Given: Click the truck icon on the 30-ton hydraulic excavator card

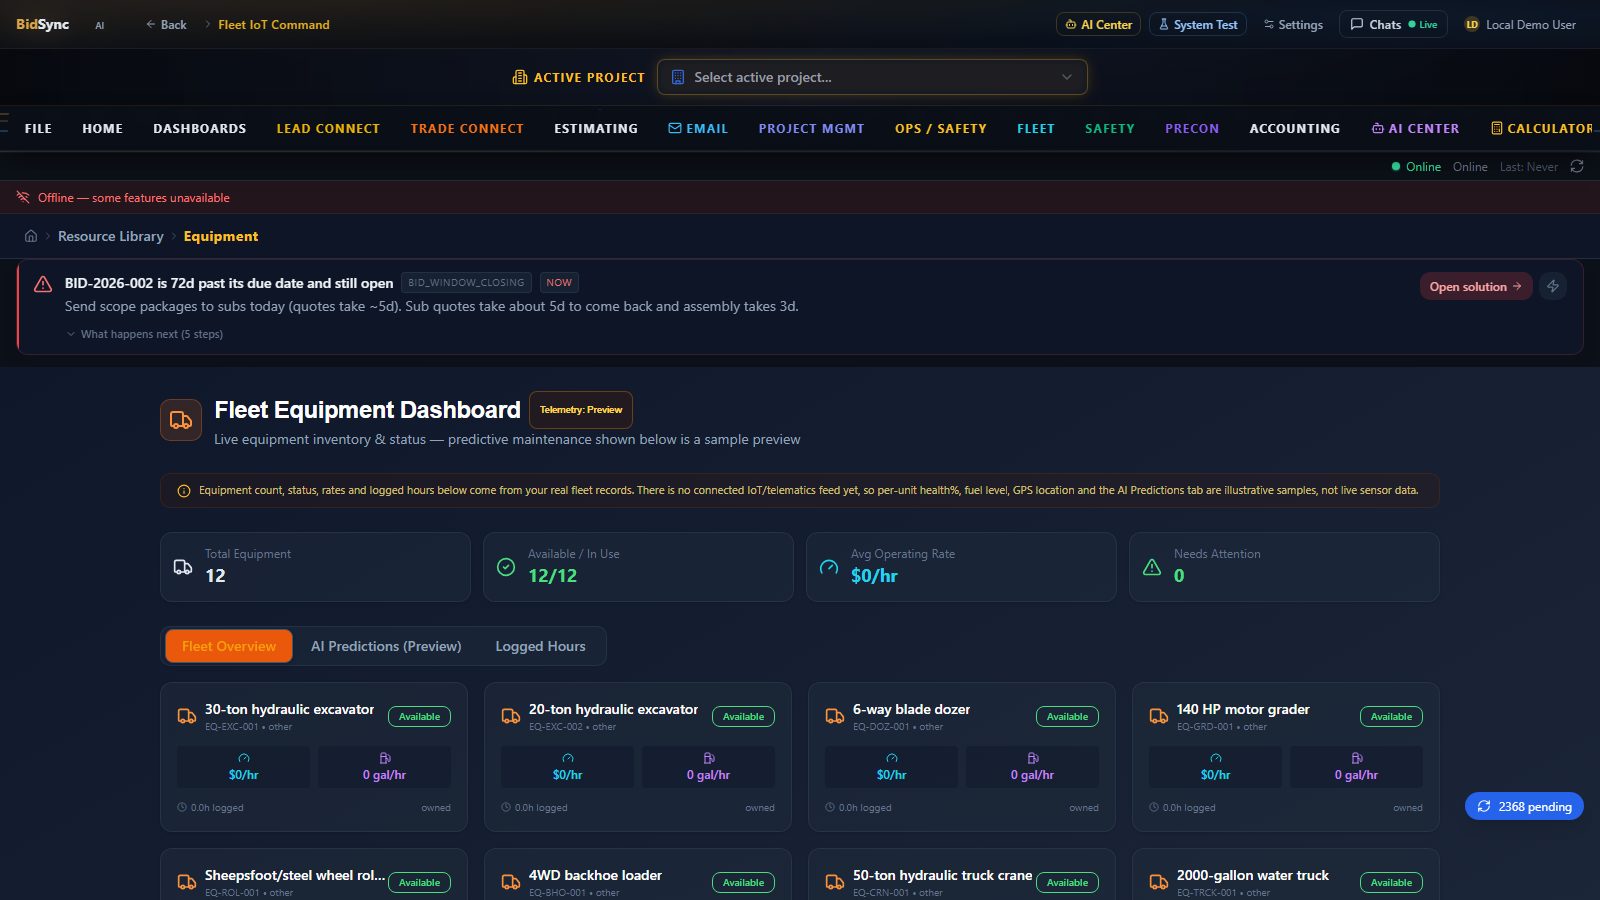Looking at the screenshot, I should coord(187,716).
